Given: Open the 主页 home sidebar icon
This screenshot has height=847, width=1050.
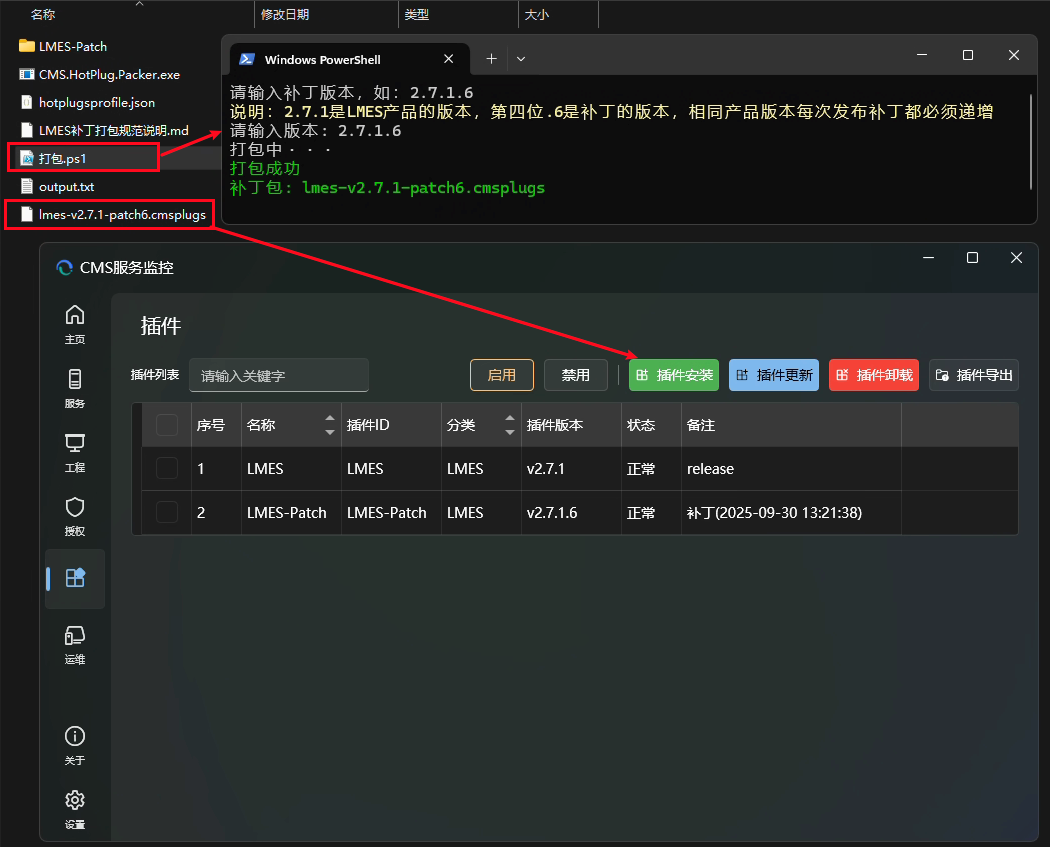Looking at the screenshot, I should pos(75,323).
